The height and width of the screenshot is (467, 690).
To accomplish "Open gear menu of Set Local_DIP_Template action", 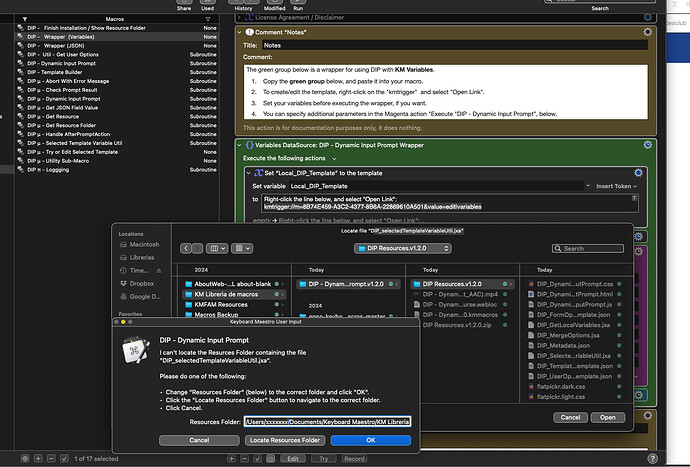I will (x=638, y=173).
